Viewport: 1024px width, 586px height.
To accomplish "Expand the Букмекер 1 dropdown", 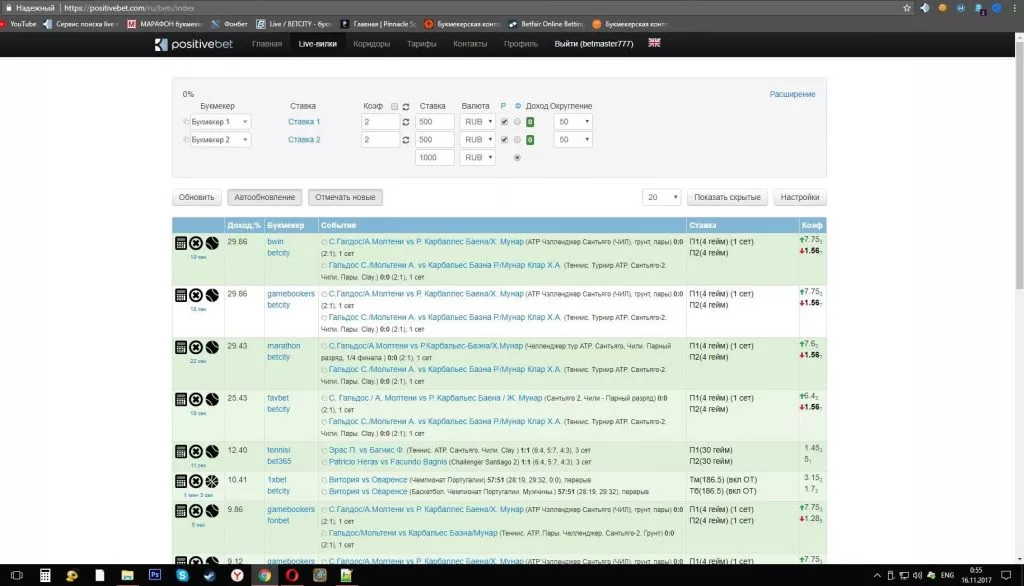I will 220,122.
